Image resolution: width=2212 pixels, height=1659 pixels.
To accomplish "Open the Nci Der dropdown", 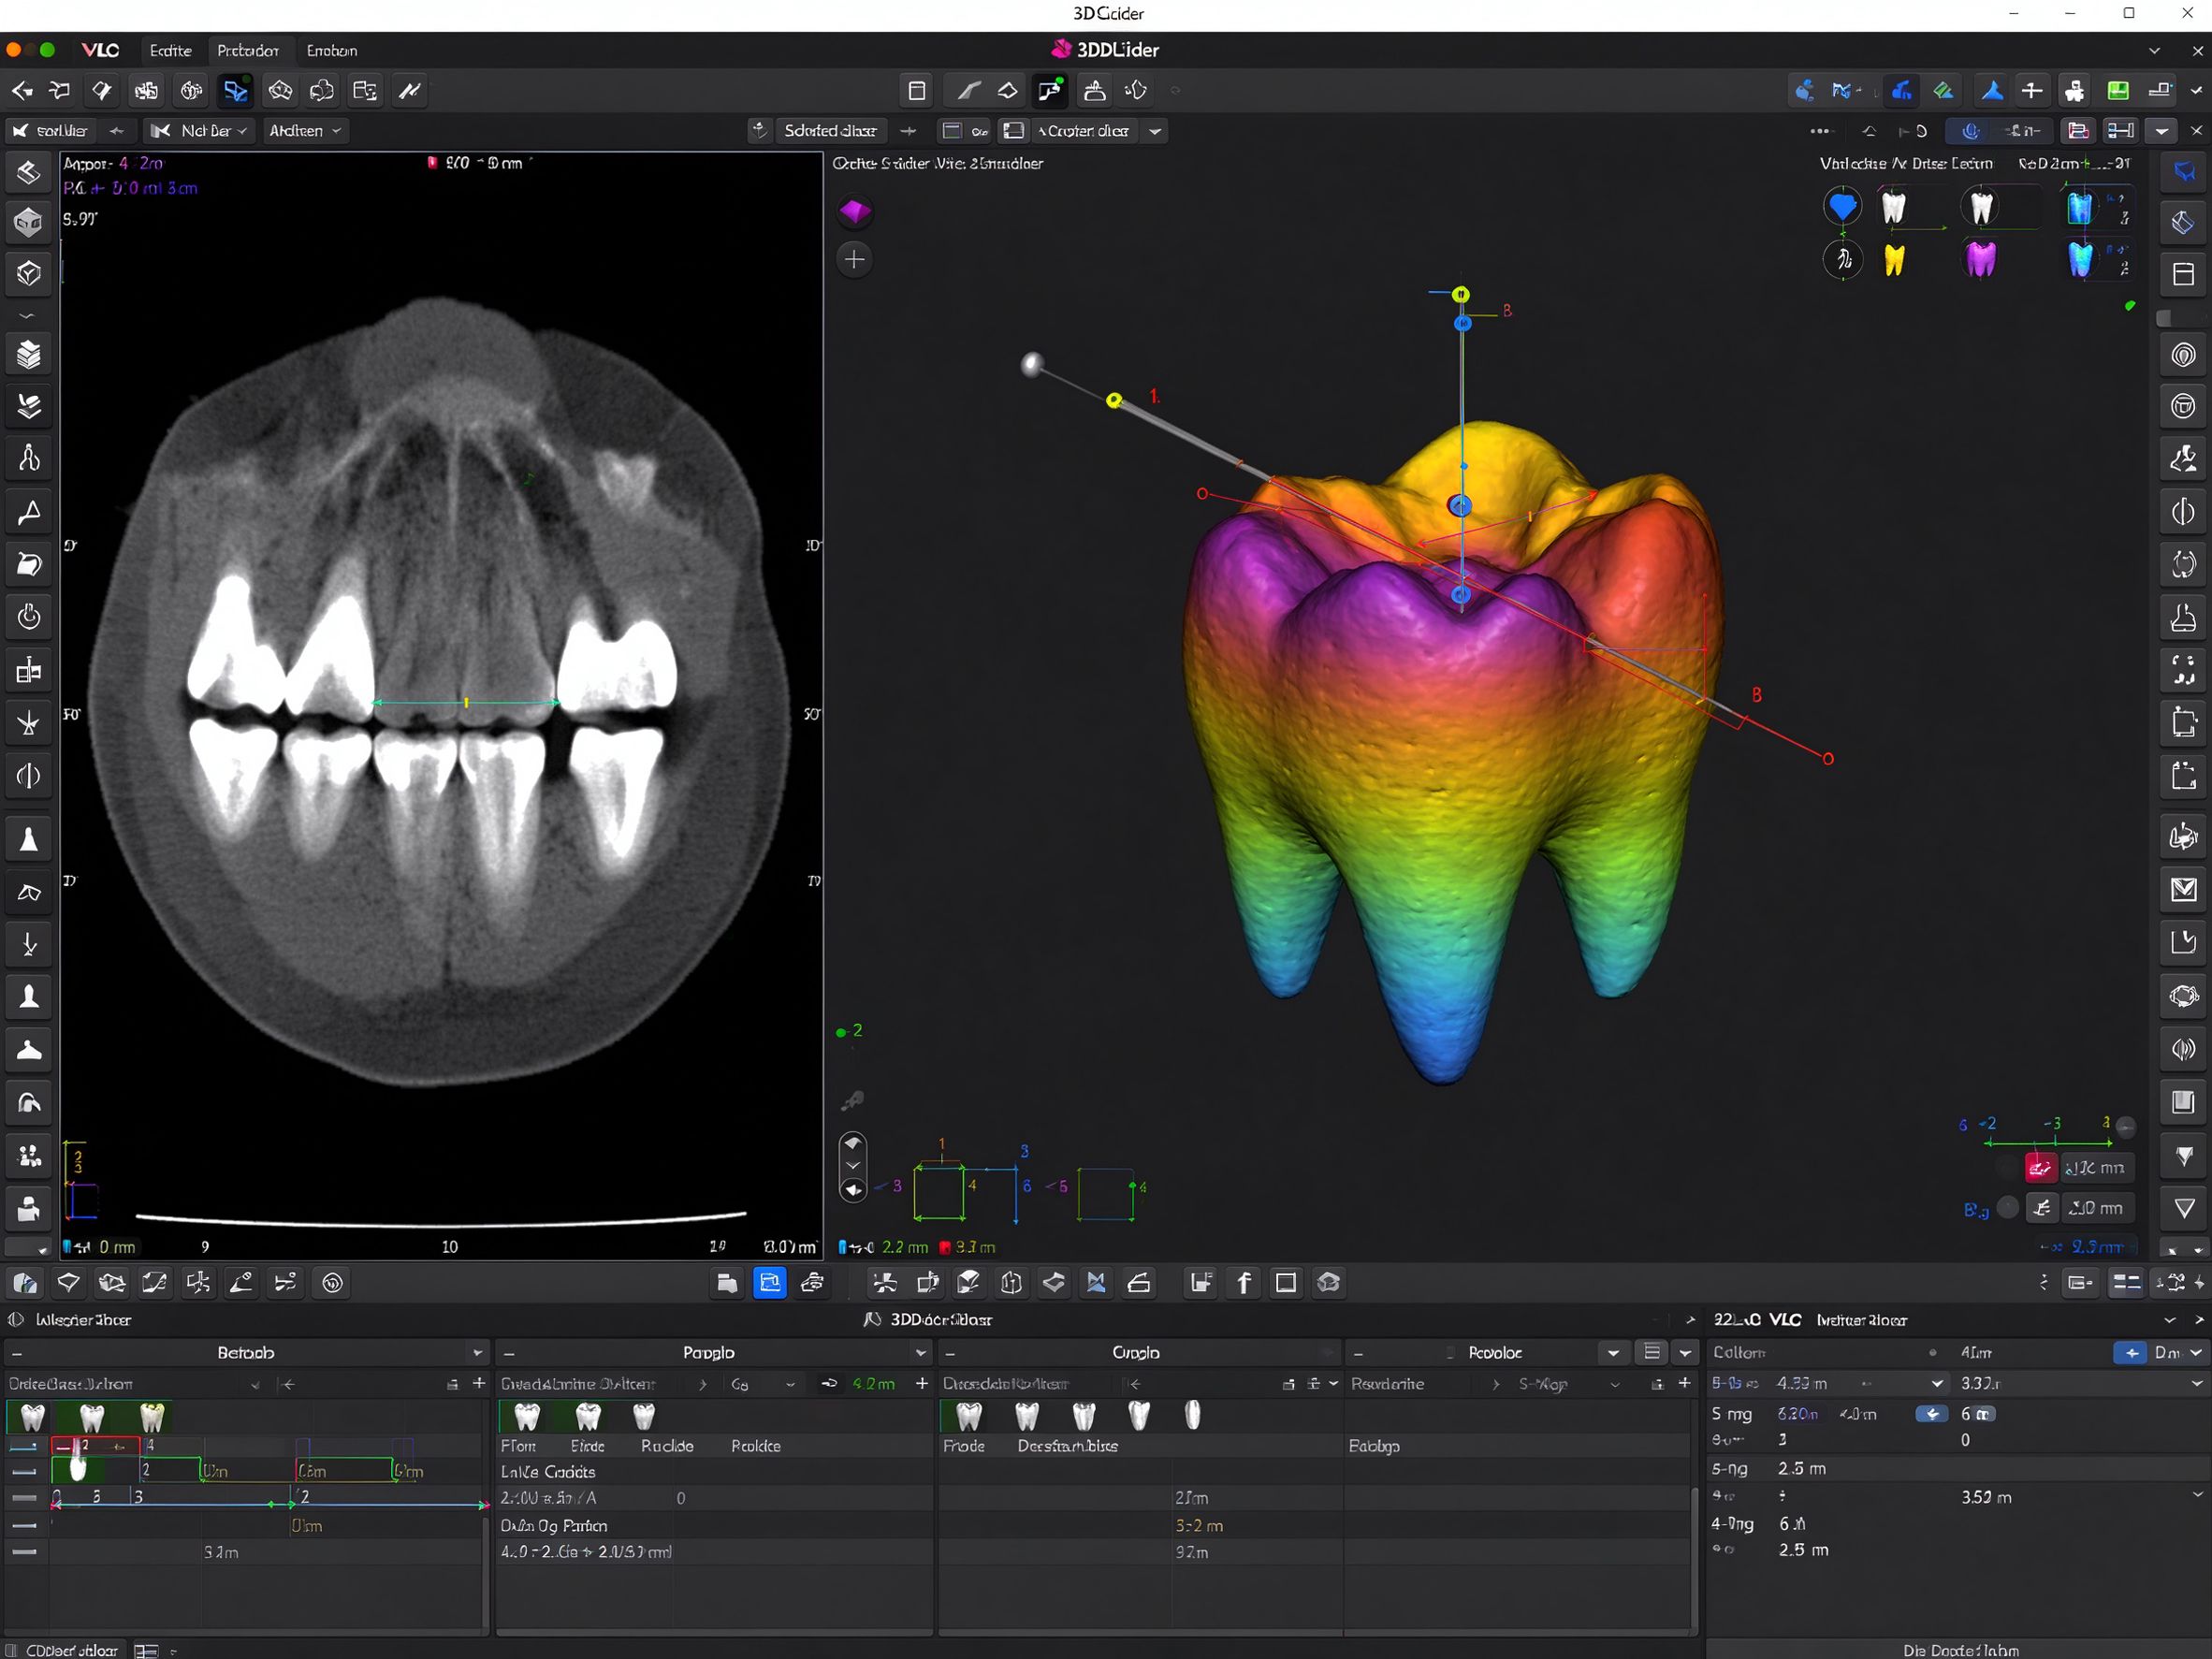I will point(198,131).
